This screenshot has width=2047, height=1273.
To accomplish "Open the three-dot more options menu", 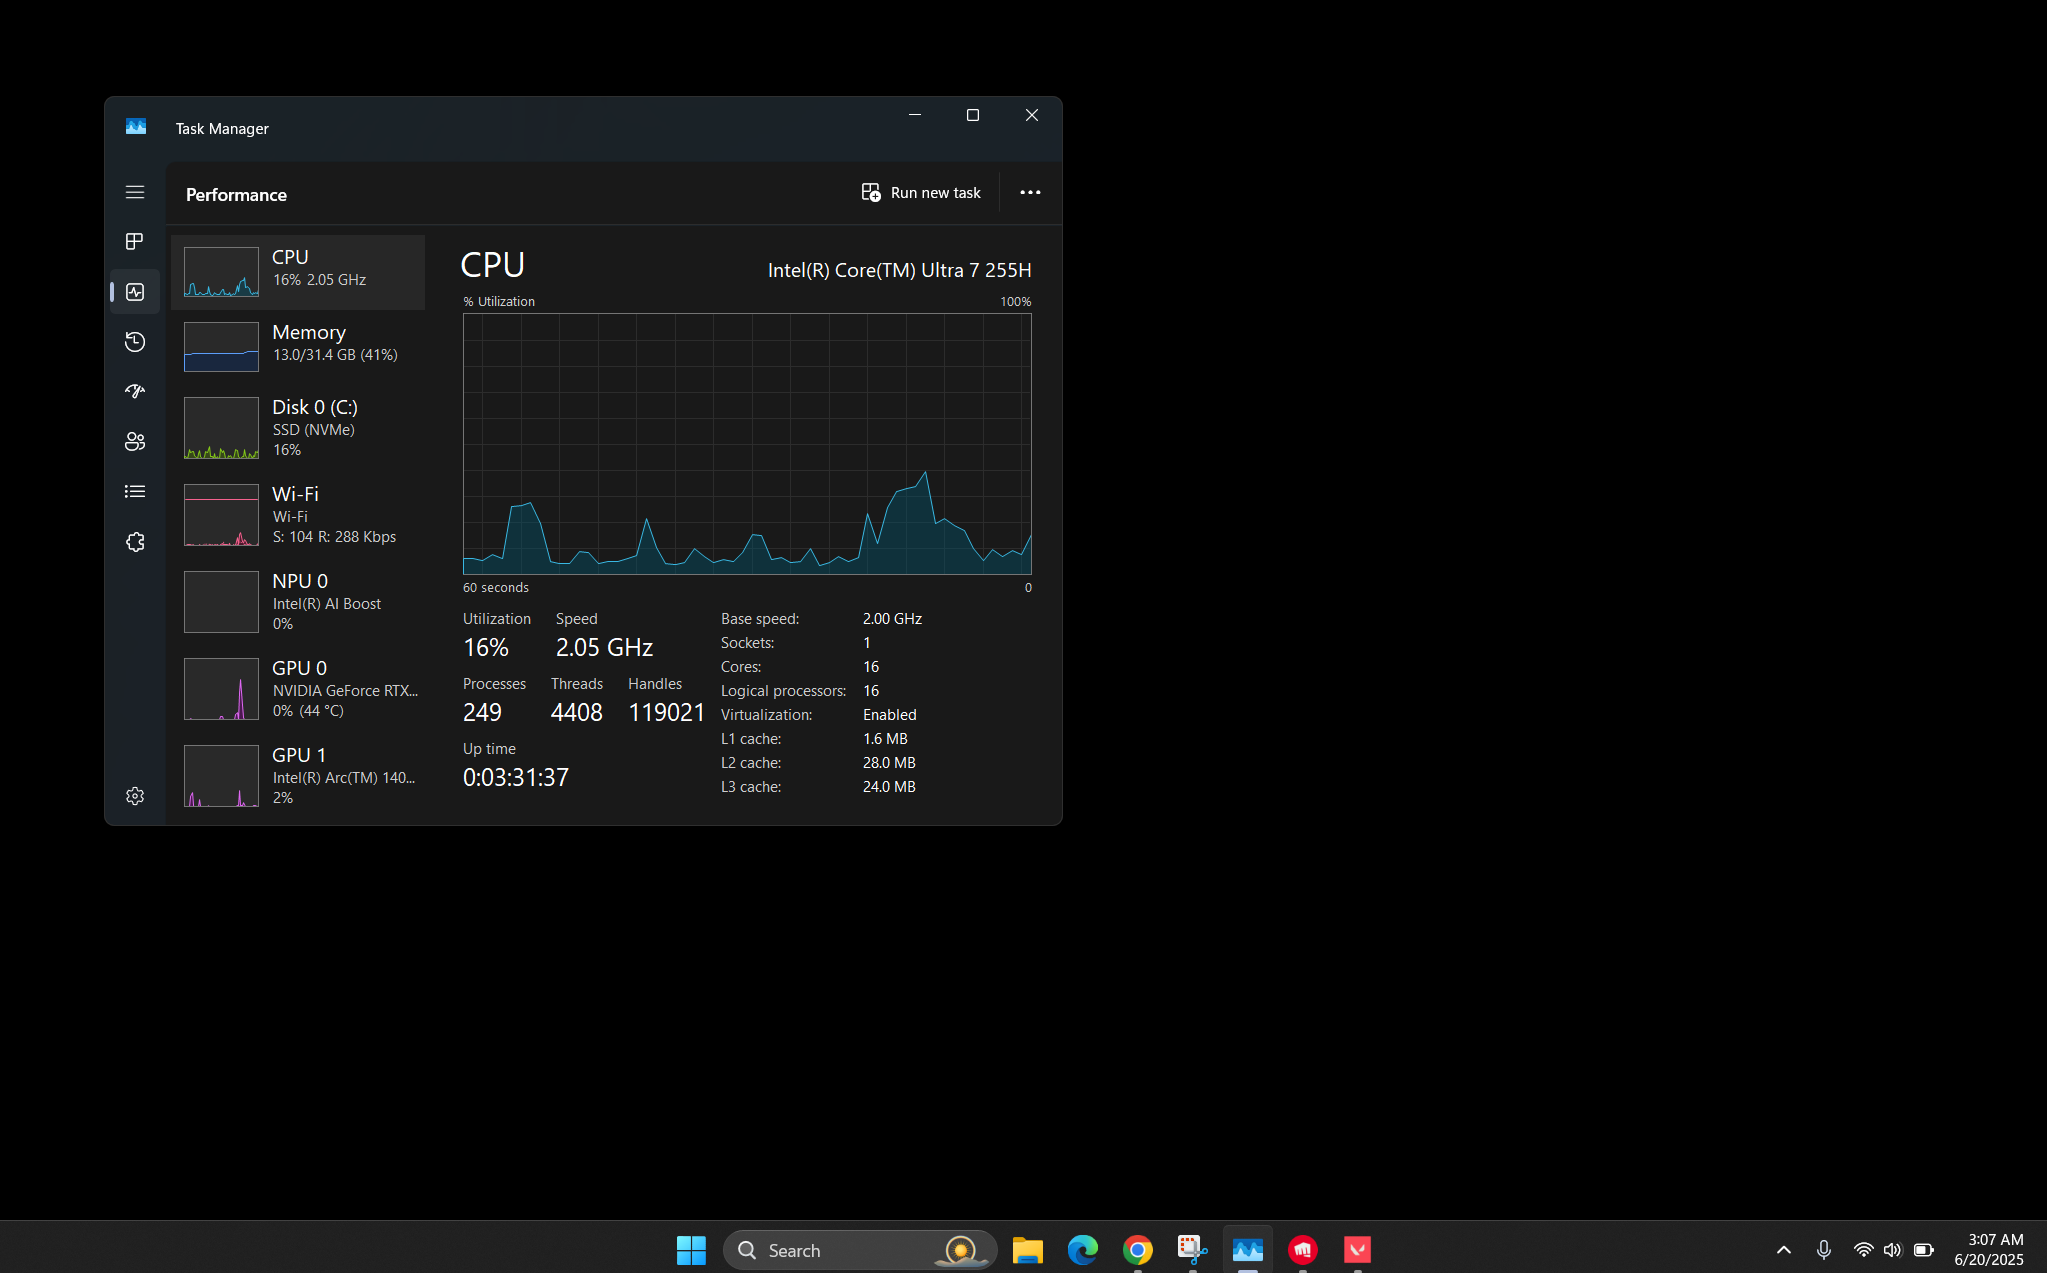I will [x=1030, y=192].
